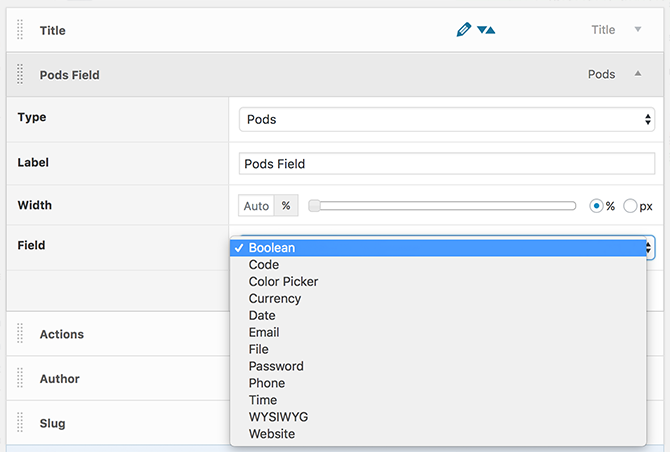Collapse the Pods Field settings panel
This screenshot has width=670, height=452.
point(638,75)
